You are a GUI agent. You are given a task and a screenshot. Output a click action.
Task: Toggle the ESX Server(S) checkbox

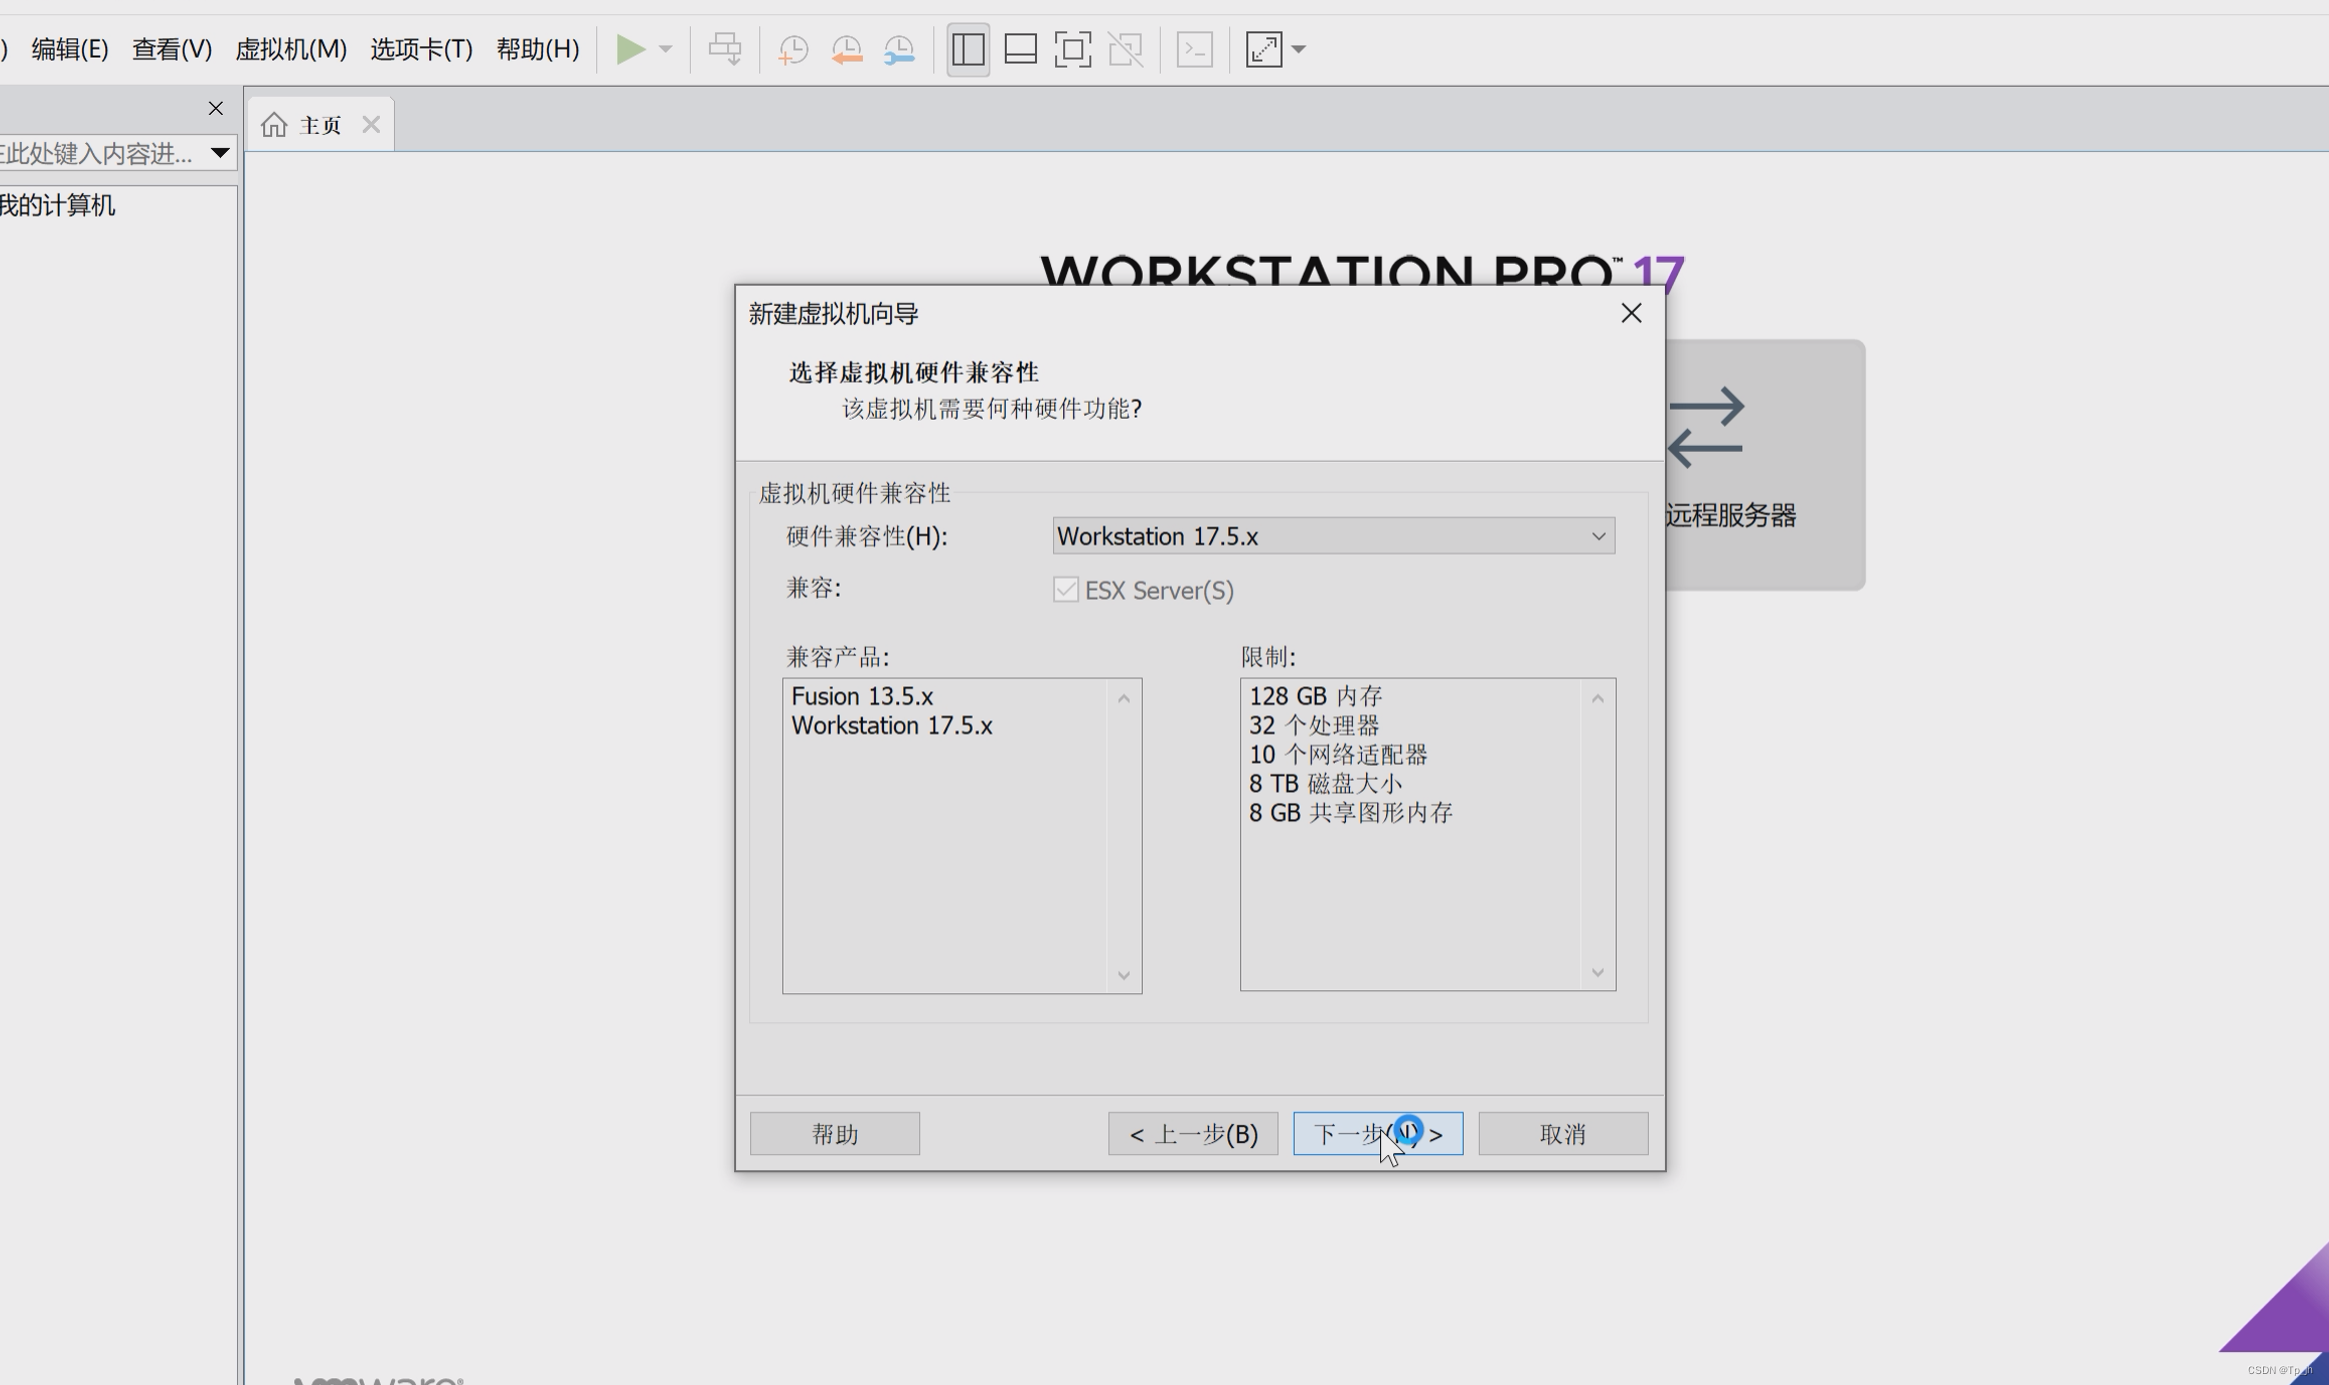pyautogui.click(x=1066, y=590)
